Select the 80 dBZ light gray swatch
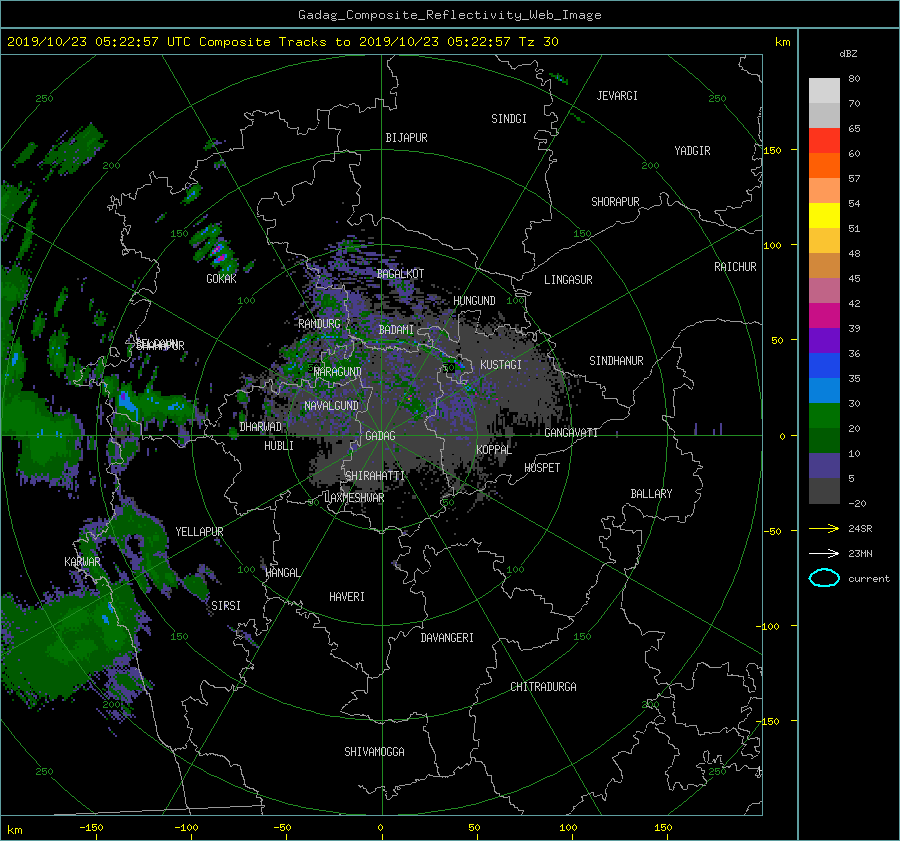Screen dimensions: 900x841 [824, 90]
